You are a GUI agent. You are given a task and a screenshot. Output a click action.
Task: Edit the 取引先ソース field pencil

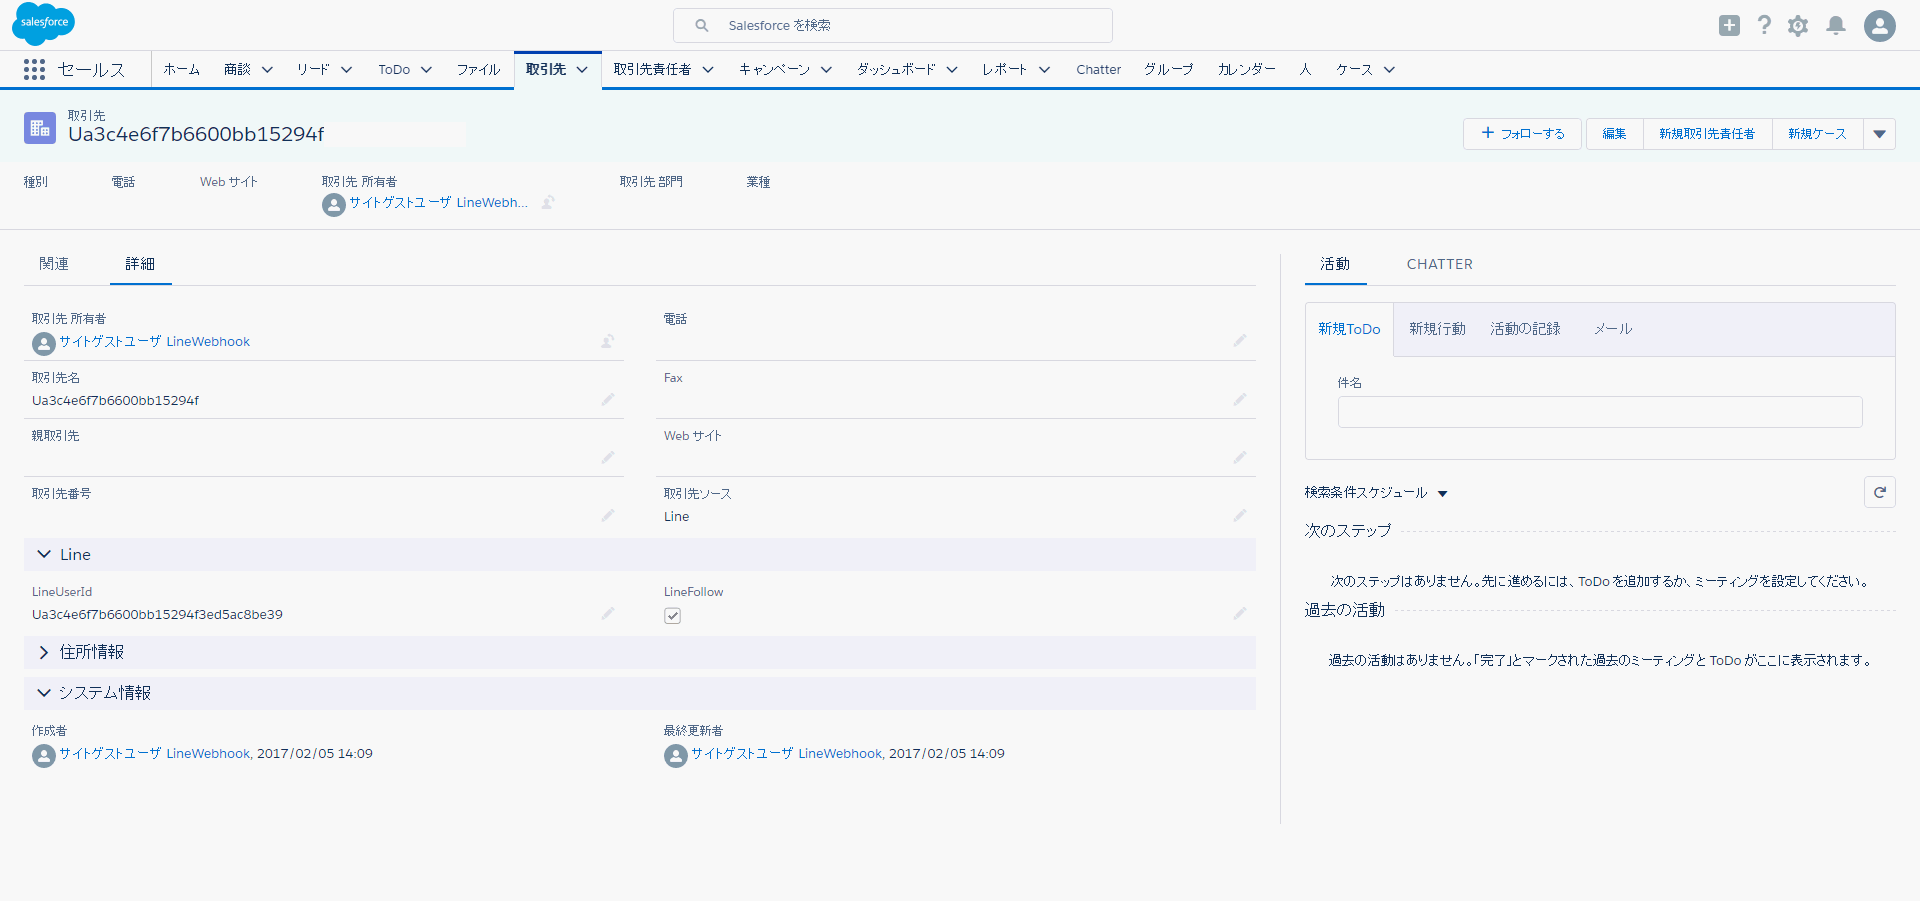1239,516
